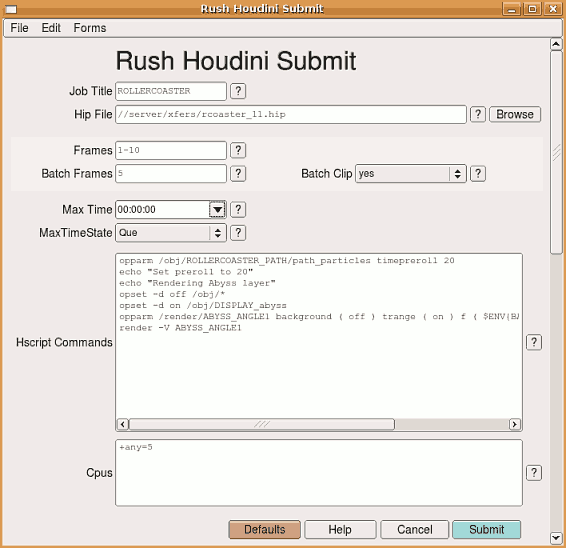The height and width of the screenshot is (548, 566).
Task: Click the '+any=5' text in Cpus
Action: click(x=136, y=447)
